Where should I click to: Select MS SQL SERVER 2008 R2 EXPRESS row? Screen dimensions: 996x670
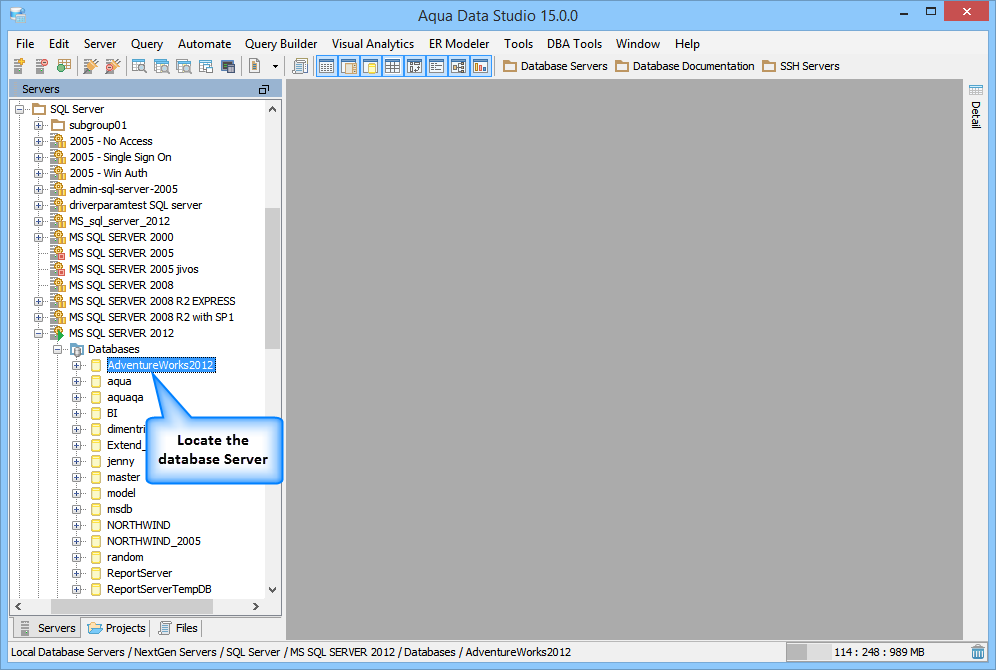click(x=152, y=301)
